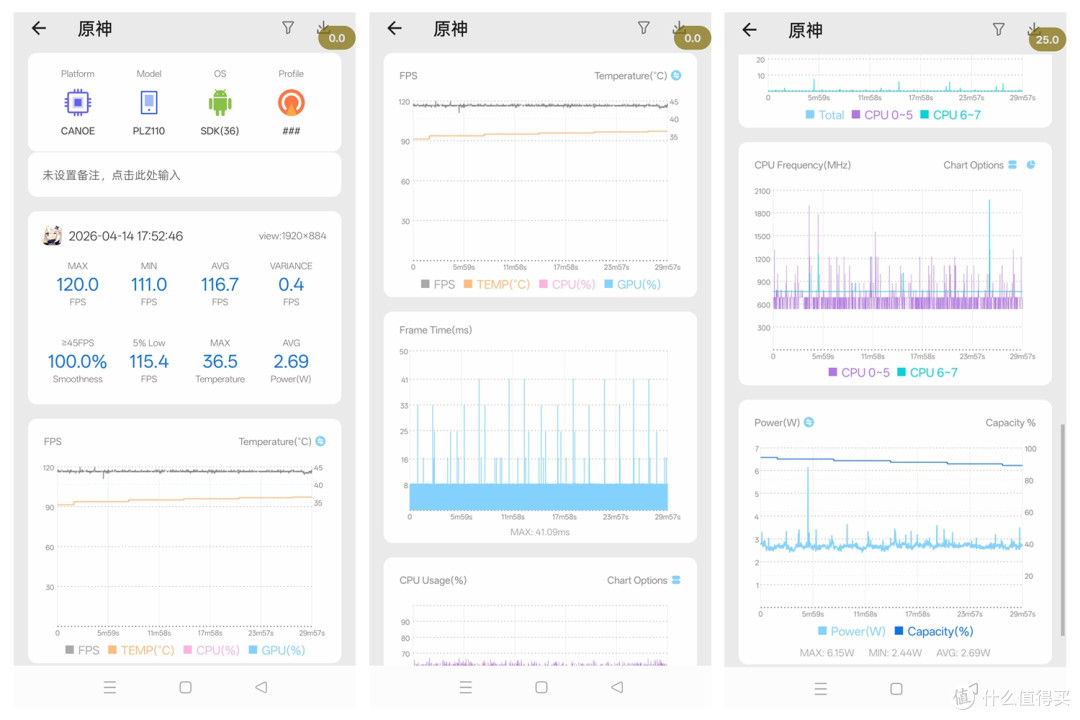This screenshot has width=1080, height=720.
Task: Tap the CANOE platform chip icon
Action: coord(78,103)
